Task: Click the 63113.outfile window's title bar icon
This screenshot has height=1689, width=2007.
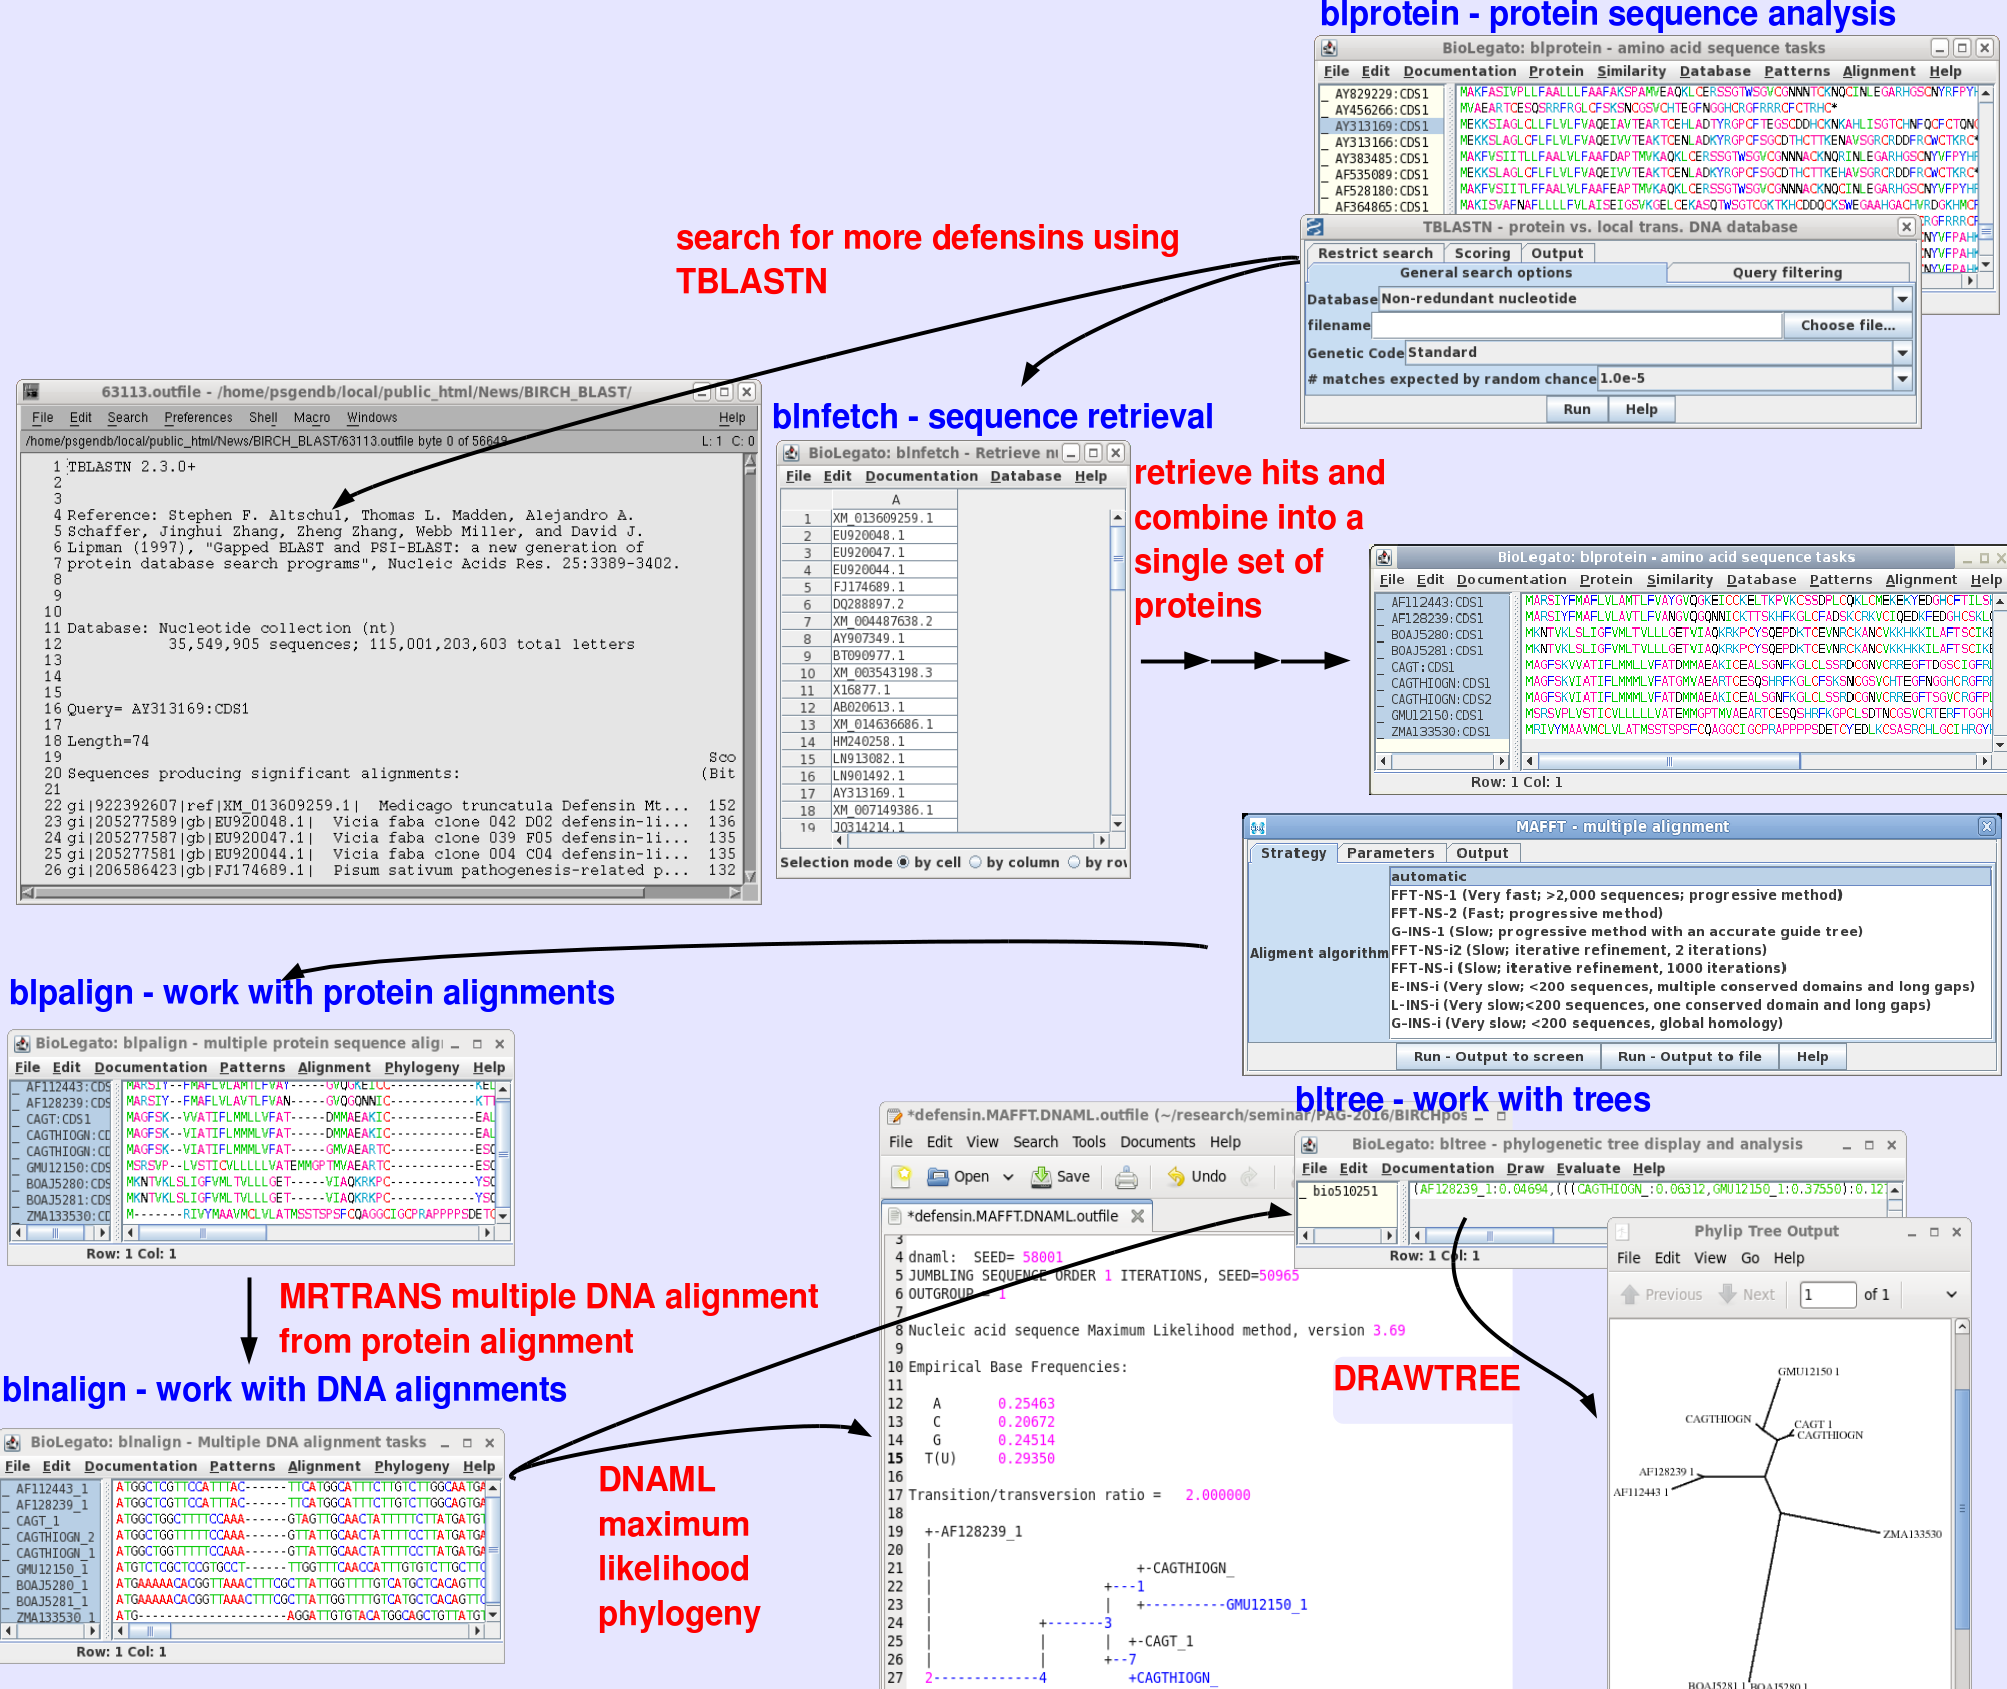Action: tap(31, 392)
